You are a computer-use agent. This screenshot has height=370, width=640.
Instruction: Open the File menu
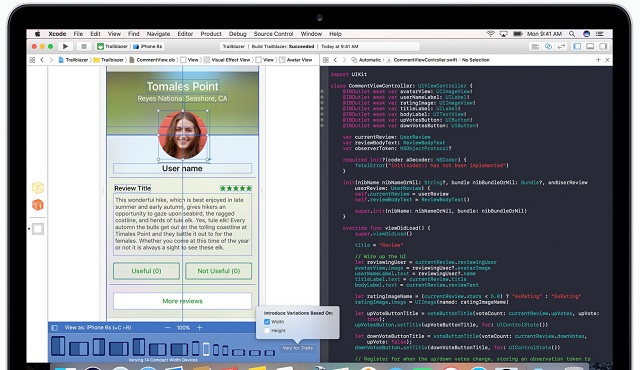pos(78,34)
